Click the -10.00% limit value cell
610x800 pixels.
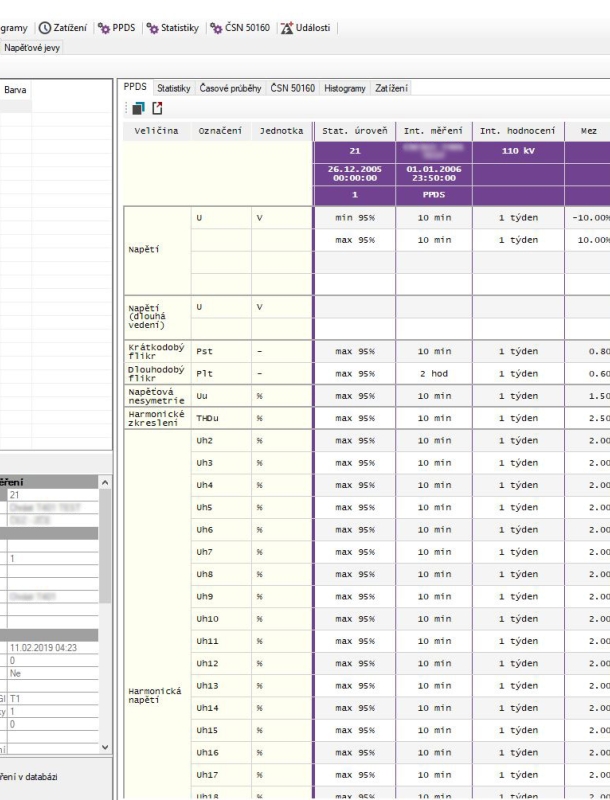588,218
